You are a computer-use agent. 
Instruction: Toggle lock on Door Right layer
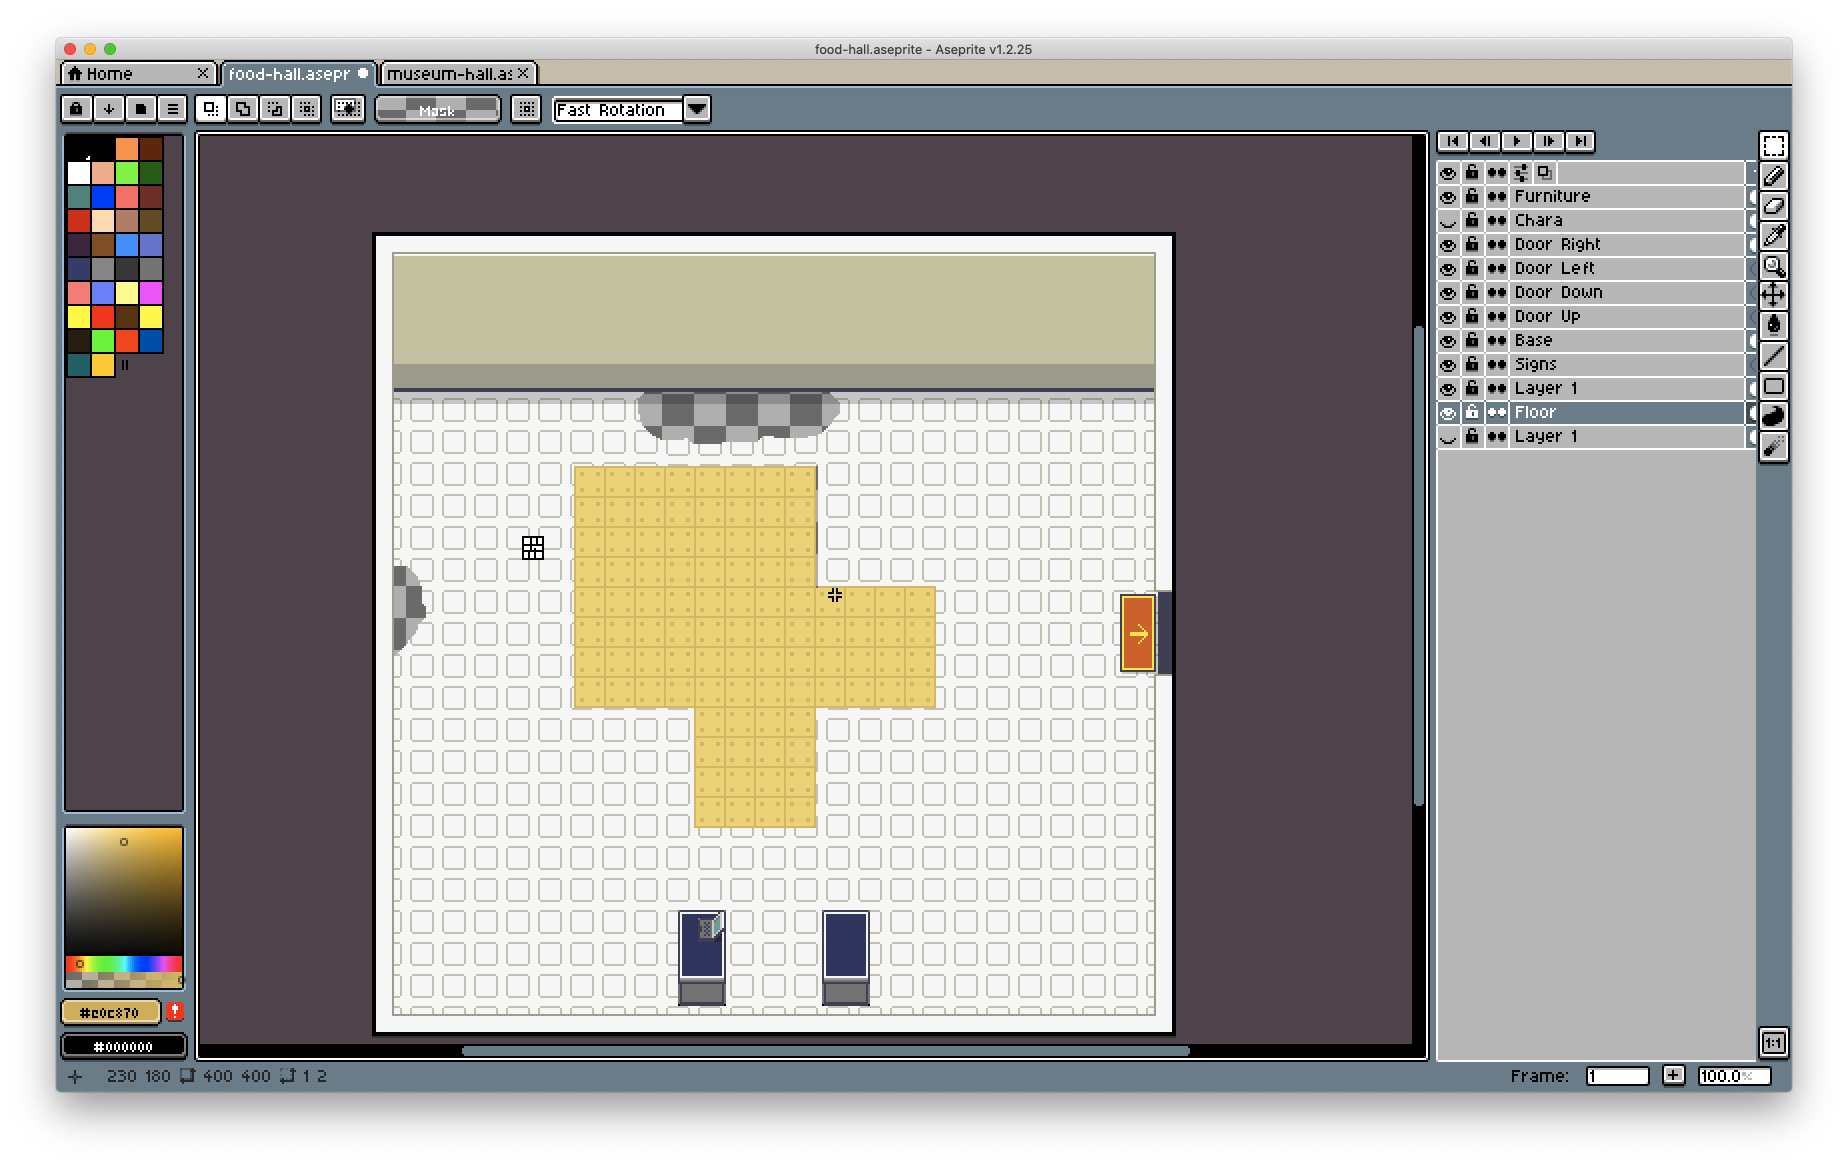pyautogui.click(x=1471, y=245)
